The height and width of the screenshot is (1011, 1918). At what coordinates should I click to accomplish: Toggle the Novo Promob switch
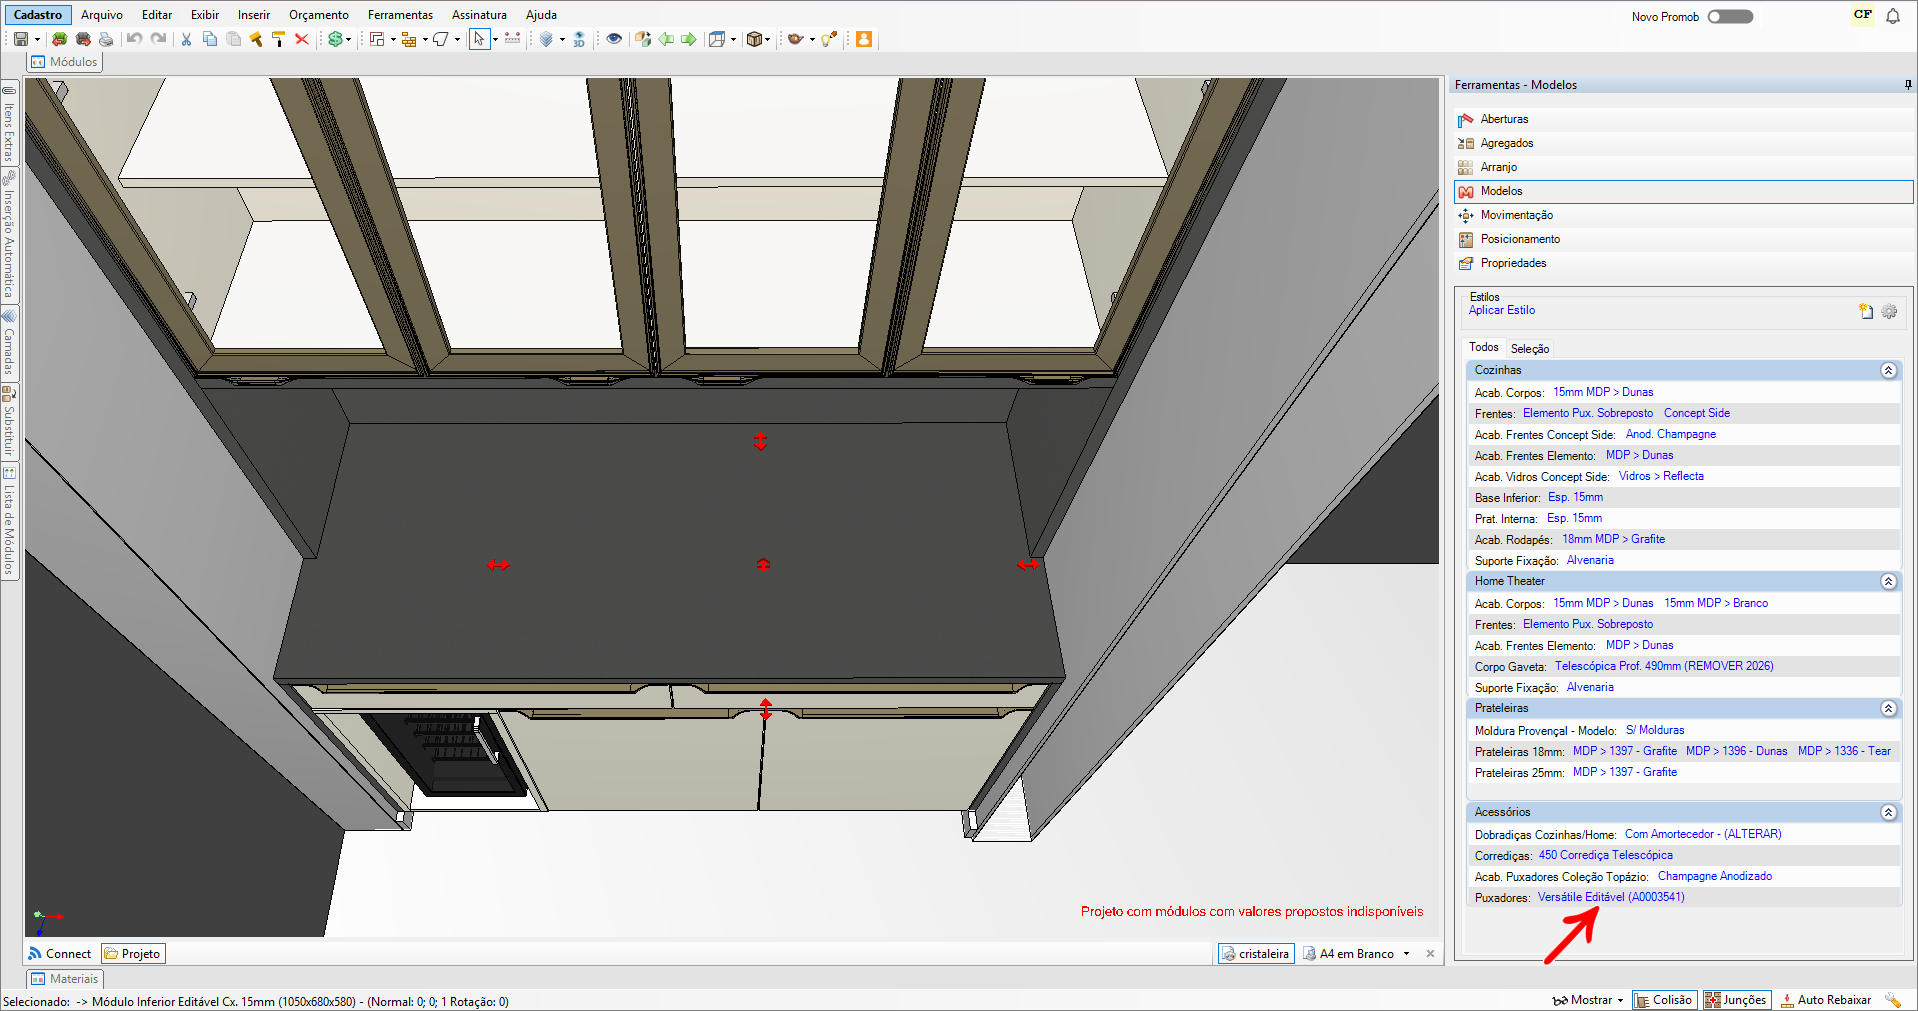coord(1730,16)
